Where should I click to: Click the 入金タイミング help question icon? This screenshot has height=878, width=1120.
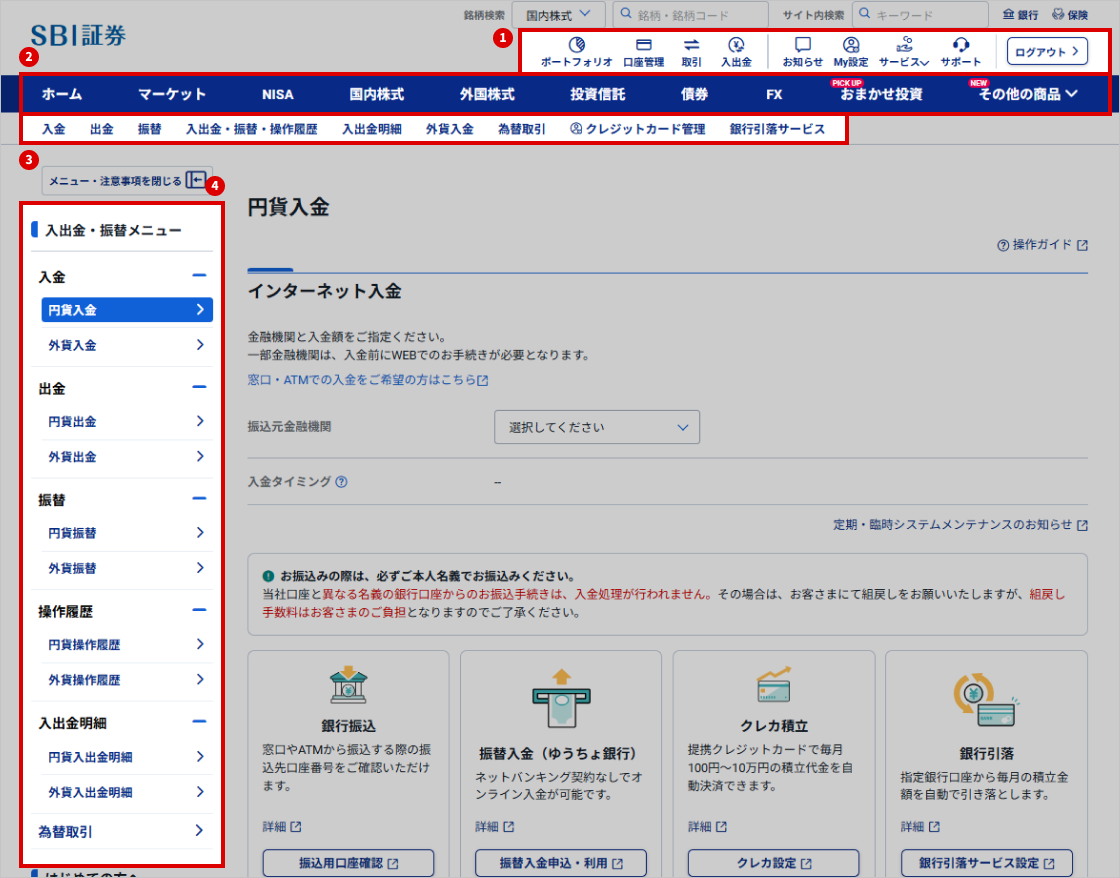coord(342,482)
